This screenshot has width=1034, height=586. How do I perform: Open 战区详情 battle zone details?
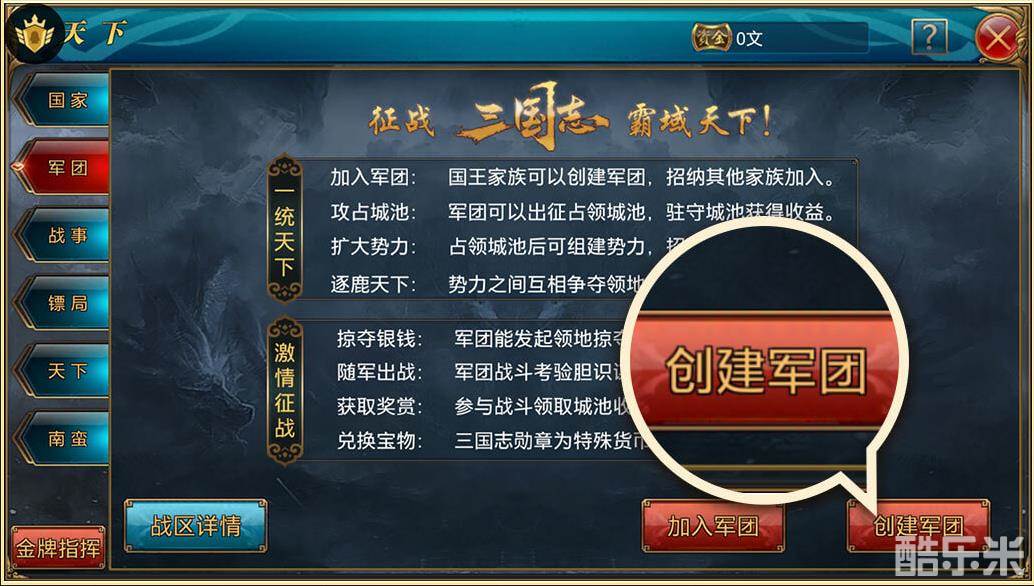[195, 526]
